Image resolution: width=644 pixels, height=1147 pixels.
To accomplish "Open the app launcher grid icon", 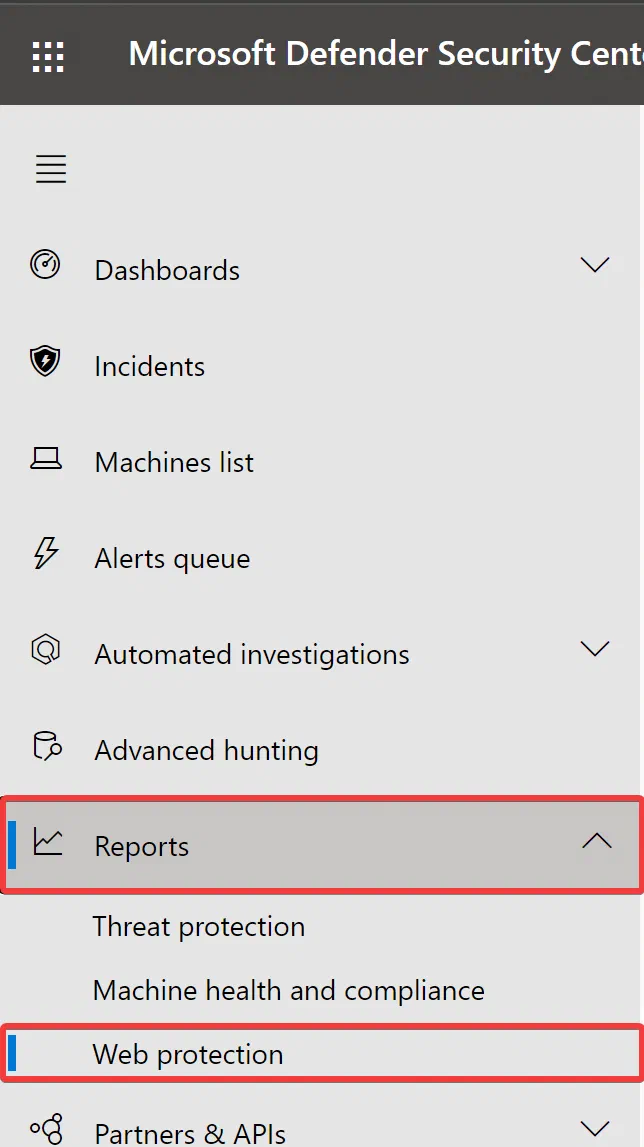I will pos(48,57).
